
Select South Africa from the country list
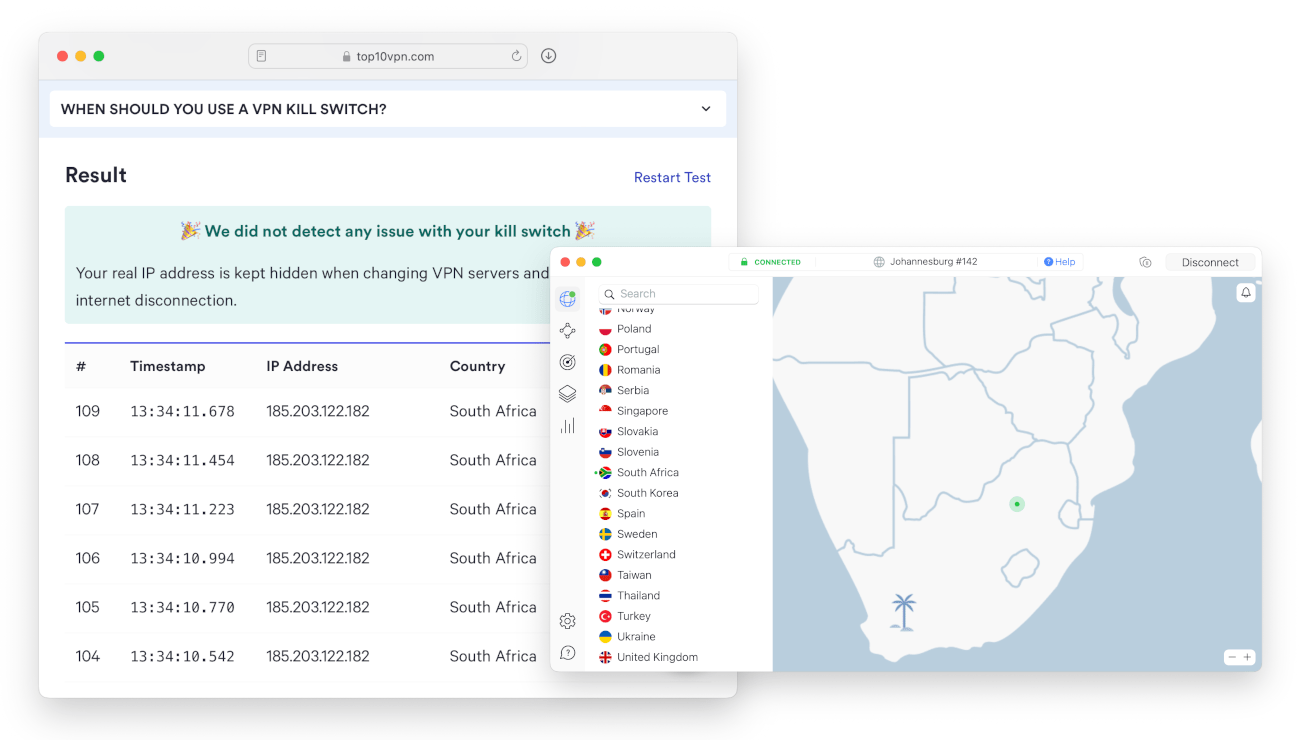point(648,471)
